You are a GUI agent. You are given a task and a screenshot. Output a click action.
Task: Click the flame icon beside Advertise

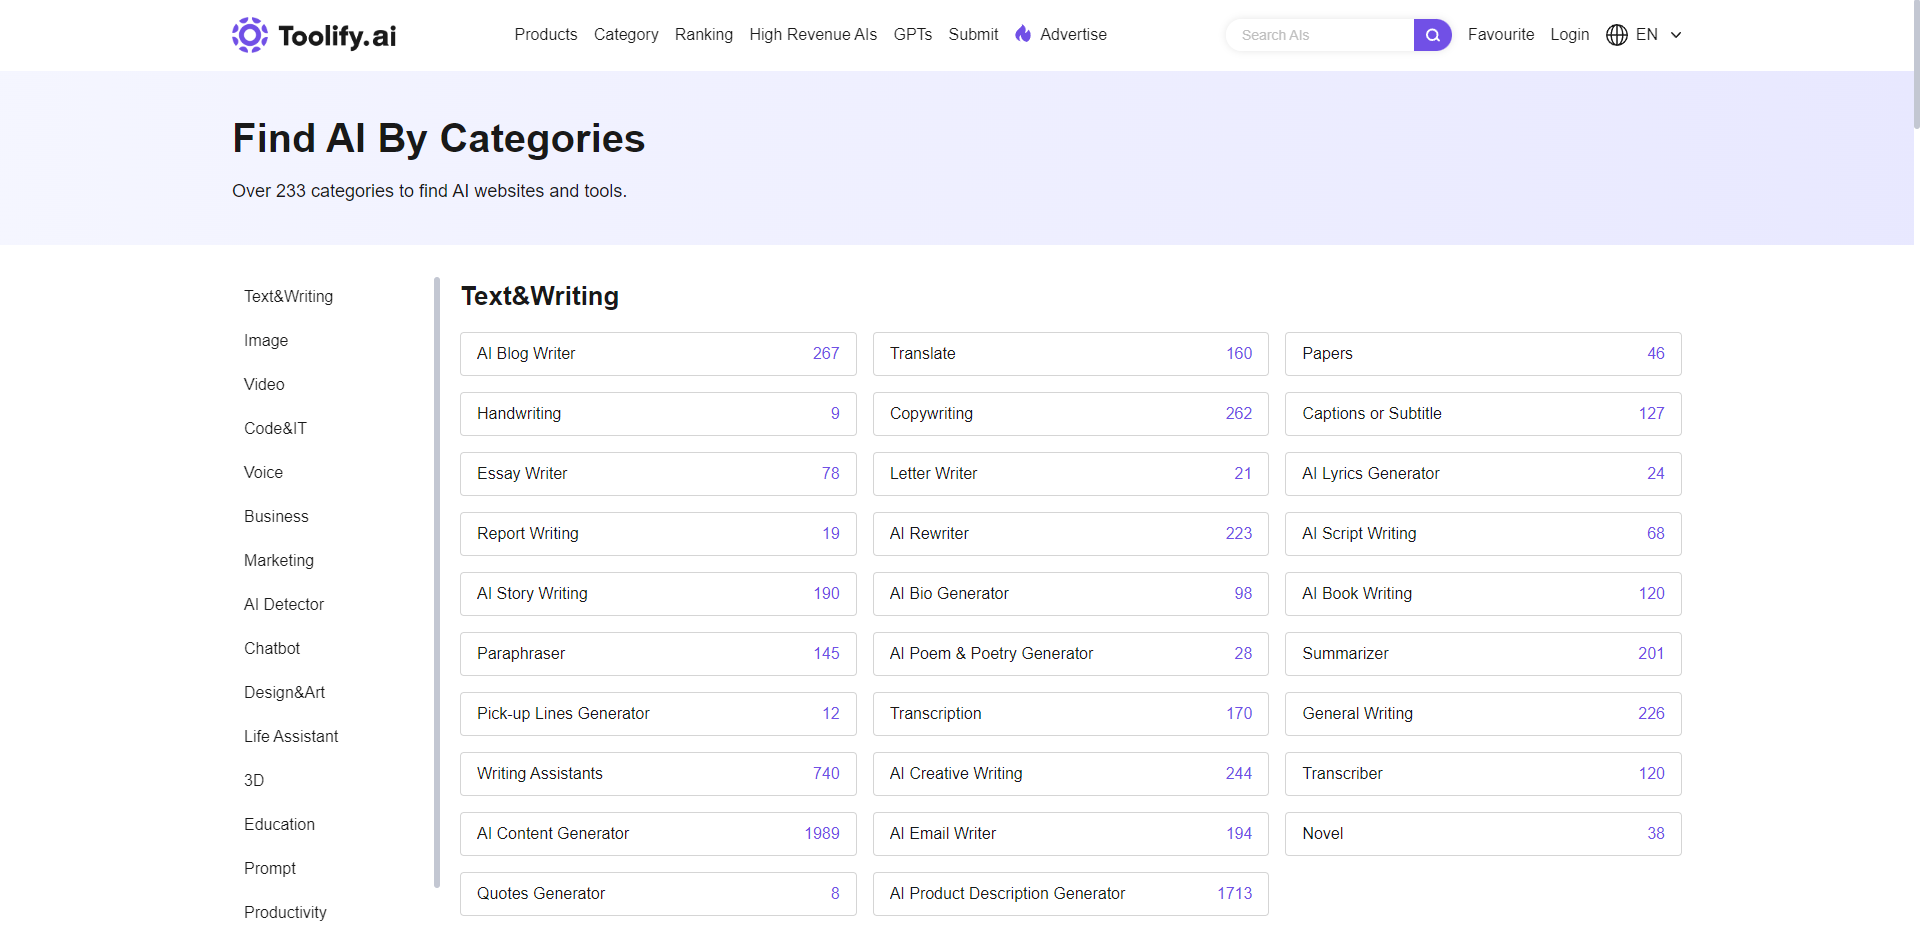pyautogui.click(x=1023, y=34)
